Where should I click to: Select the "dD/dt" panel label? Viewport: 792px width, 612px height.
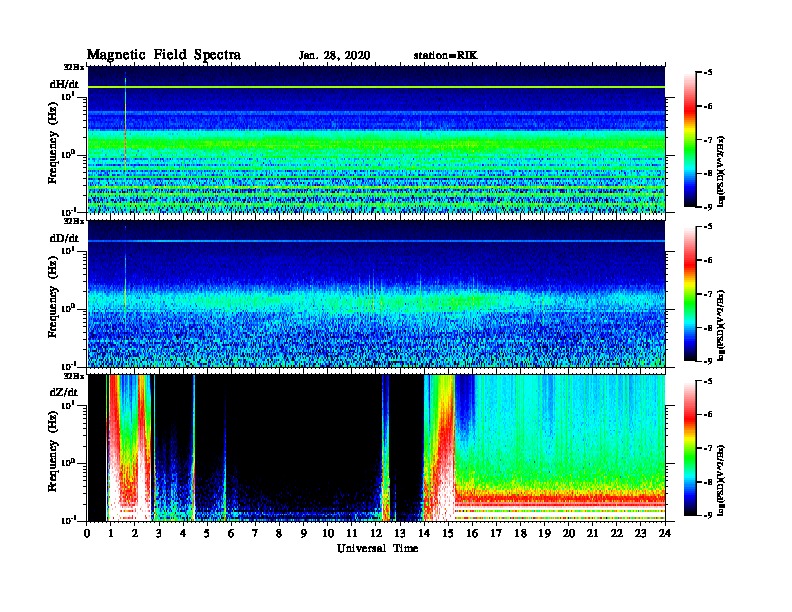[x=64, y=238]
